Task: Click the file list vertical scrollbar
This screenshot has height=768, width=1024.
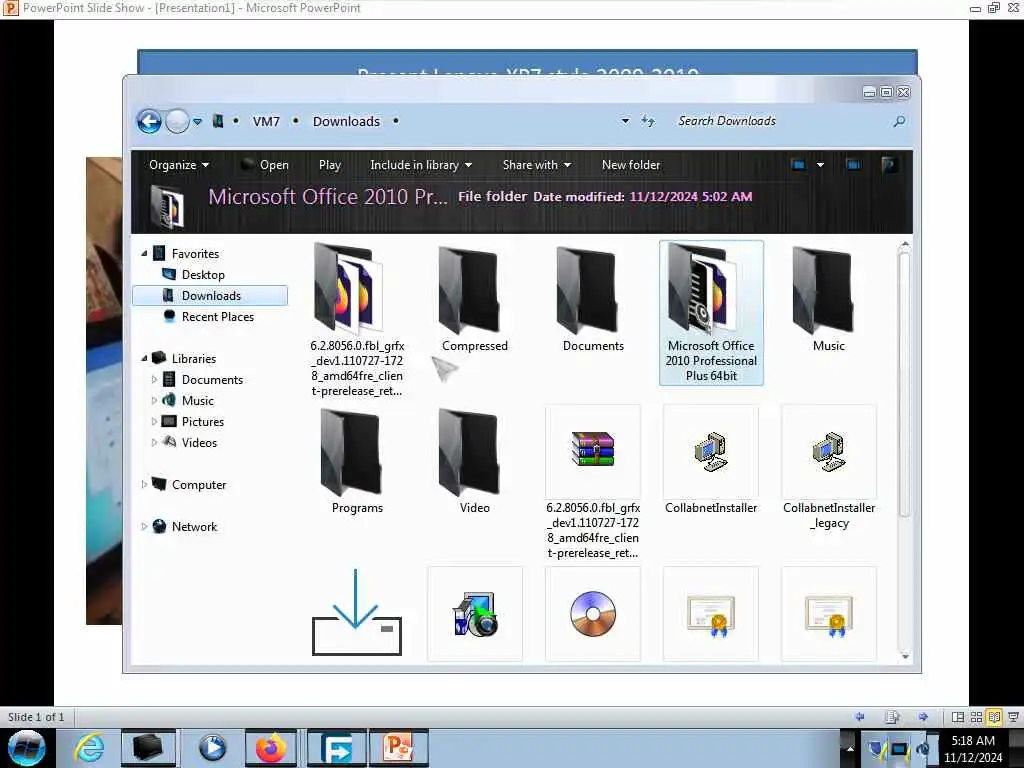Action: pyautogui.click(x=904, y=385)
